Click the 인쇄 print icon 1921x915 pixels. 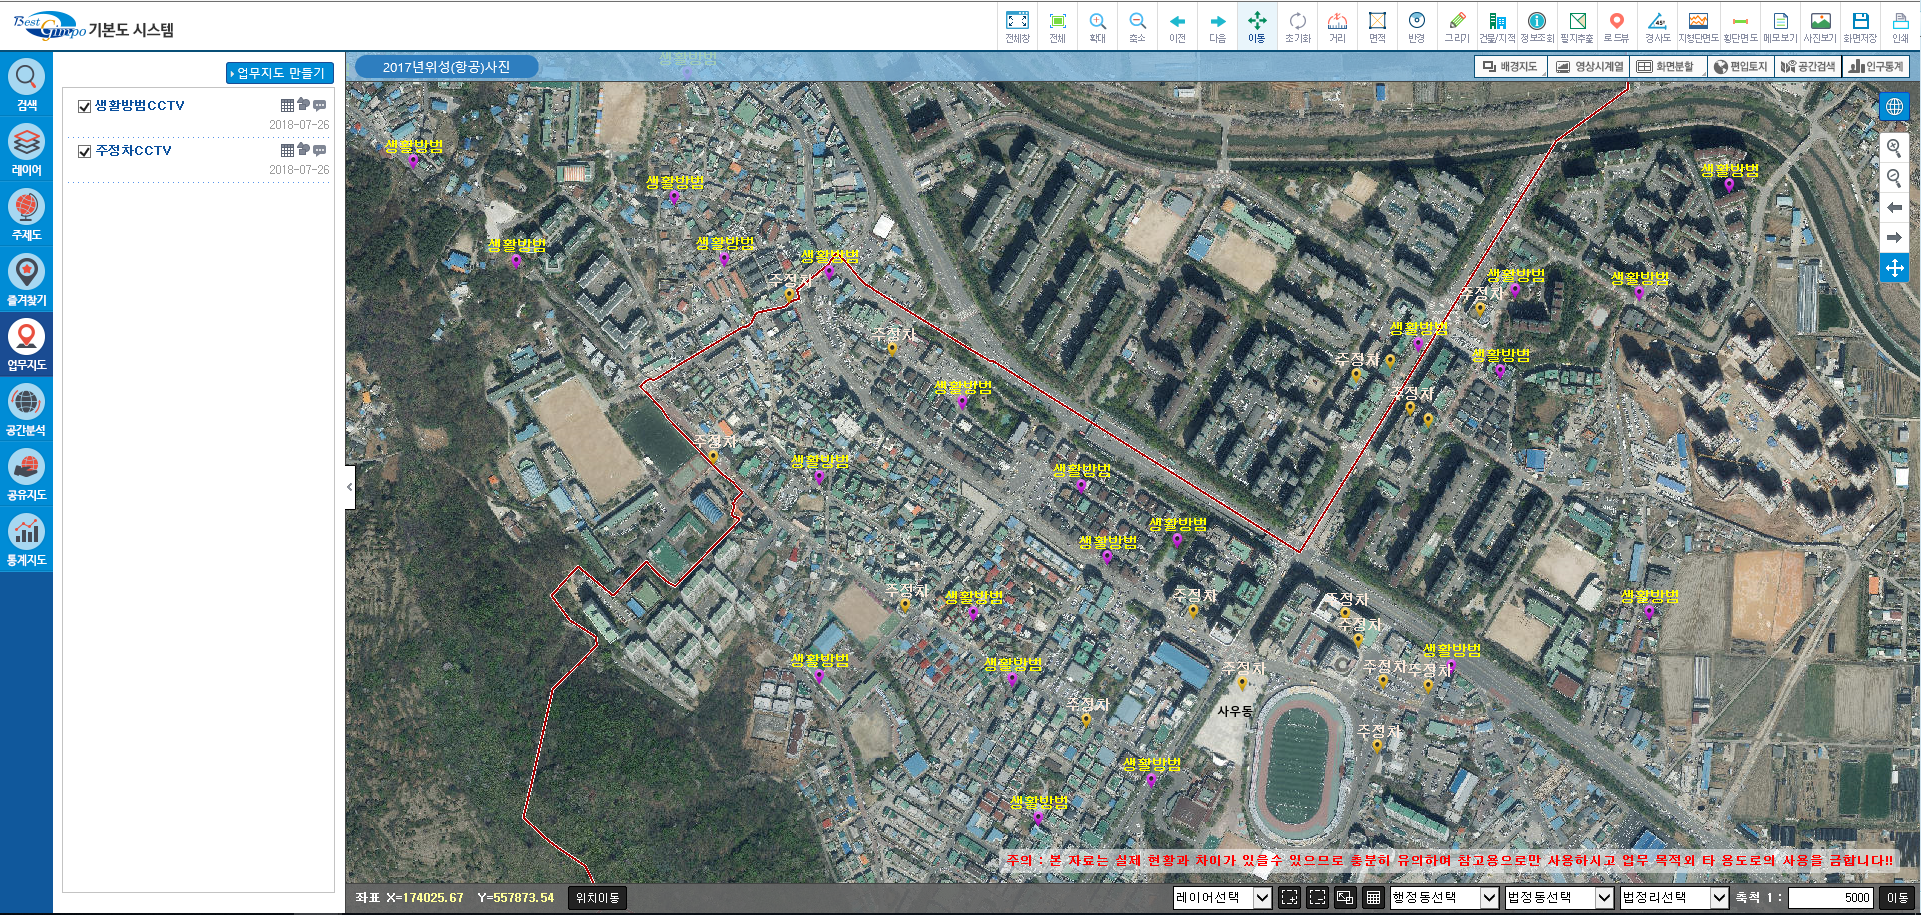pos(1900,26)
